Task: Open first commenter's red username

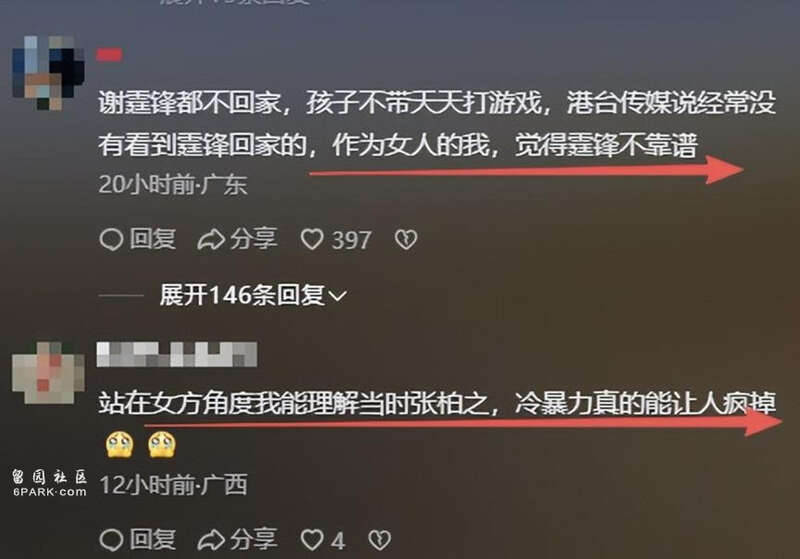Action: click(109, 55)
